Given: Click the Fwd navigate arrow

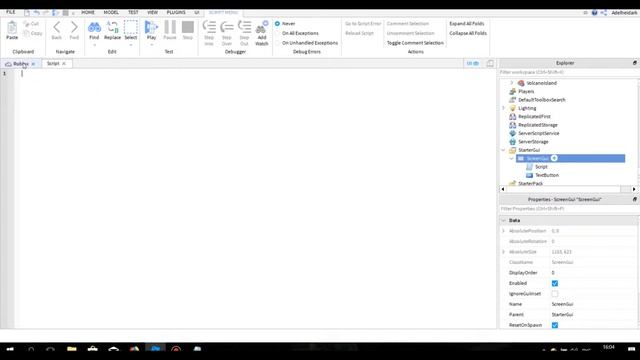Looking at the screenshot, I should click(x=74, y=27).
